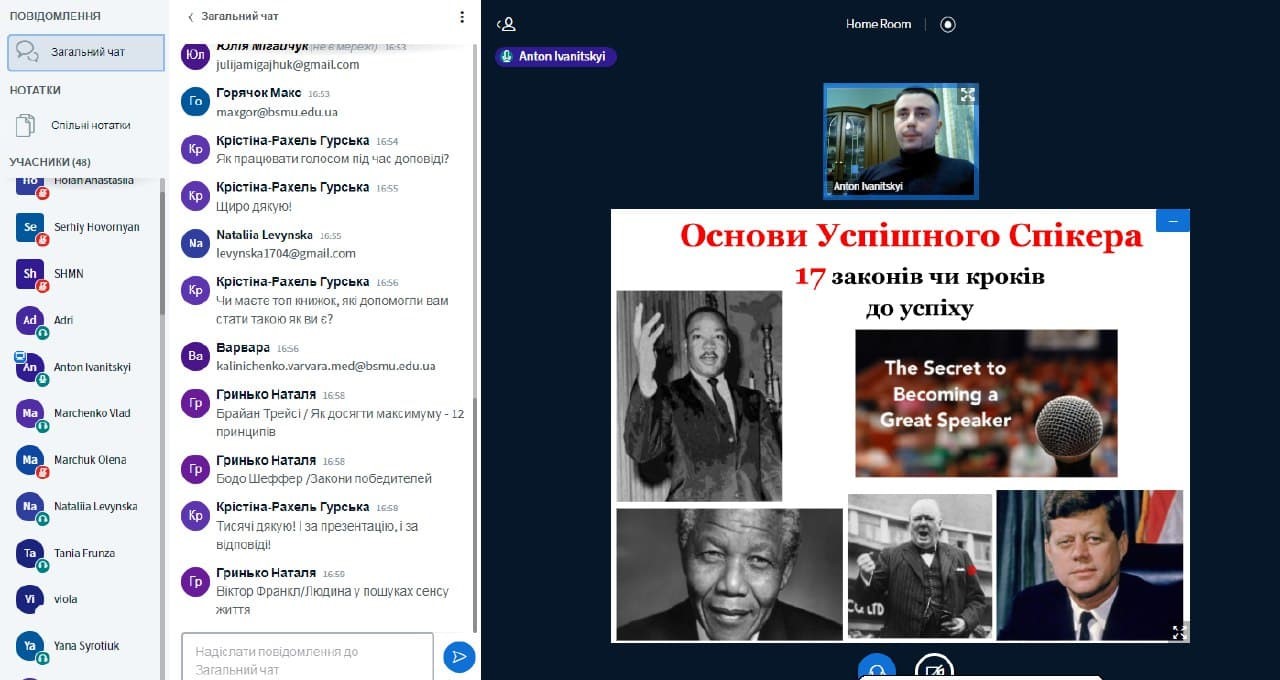
Task: Collapse the chat with the back chevron
Action: pos(191,17)
